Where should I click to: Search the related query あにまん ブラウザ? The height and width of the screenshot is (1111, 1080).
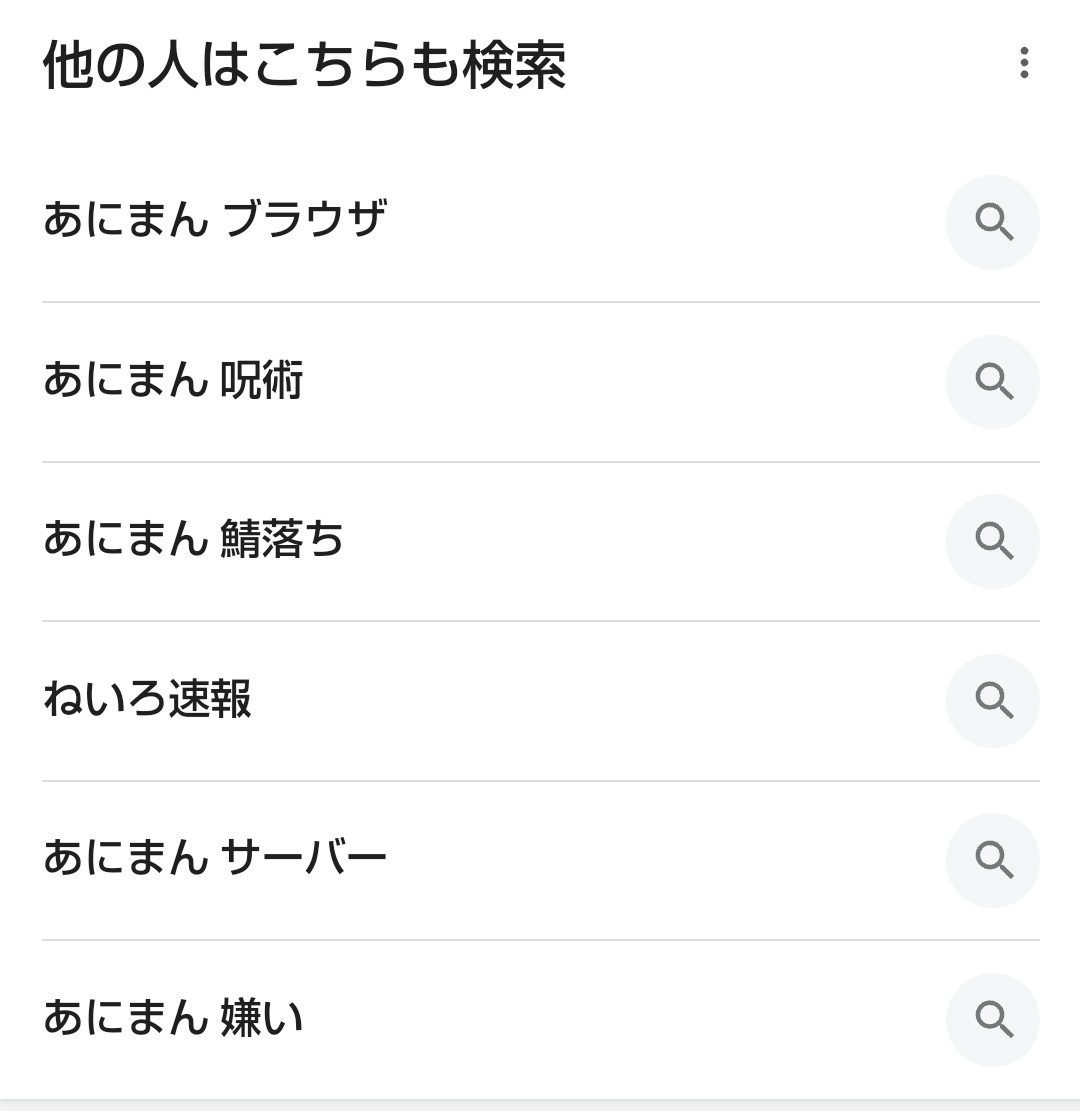(214, 220)
